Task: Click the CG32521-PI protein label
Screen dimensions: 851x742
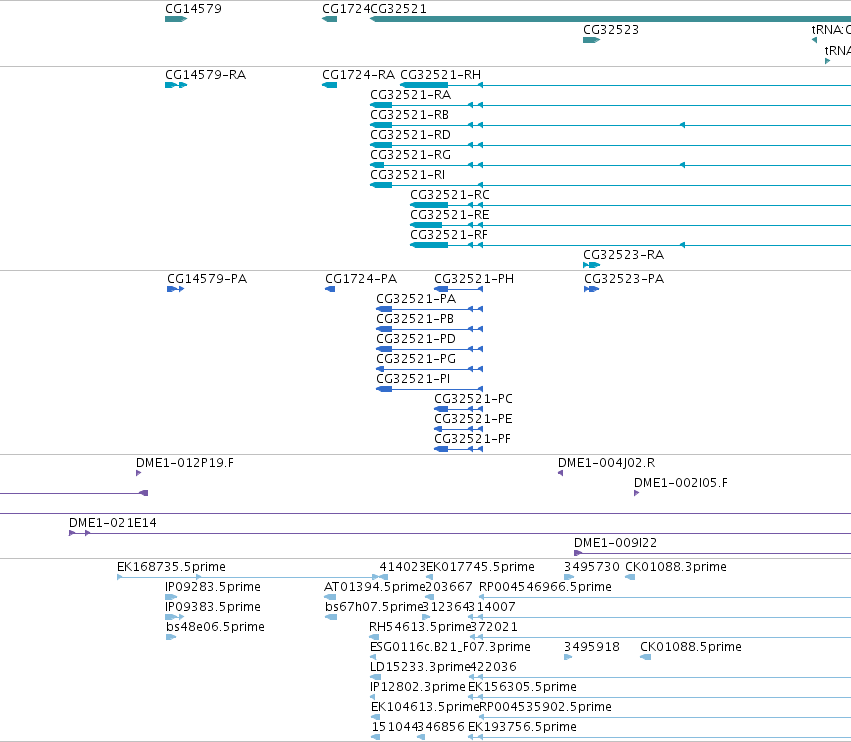Action: 413,379
